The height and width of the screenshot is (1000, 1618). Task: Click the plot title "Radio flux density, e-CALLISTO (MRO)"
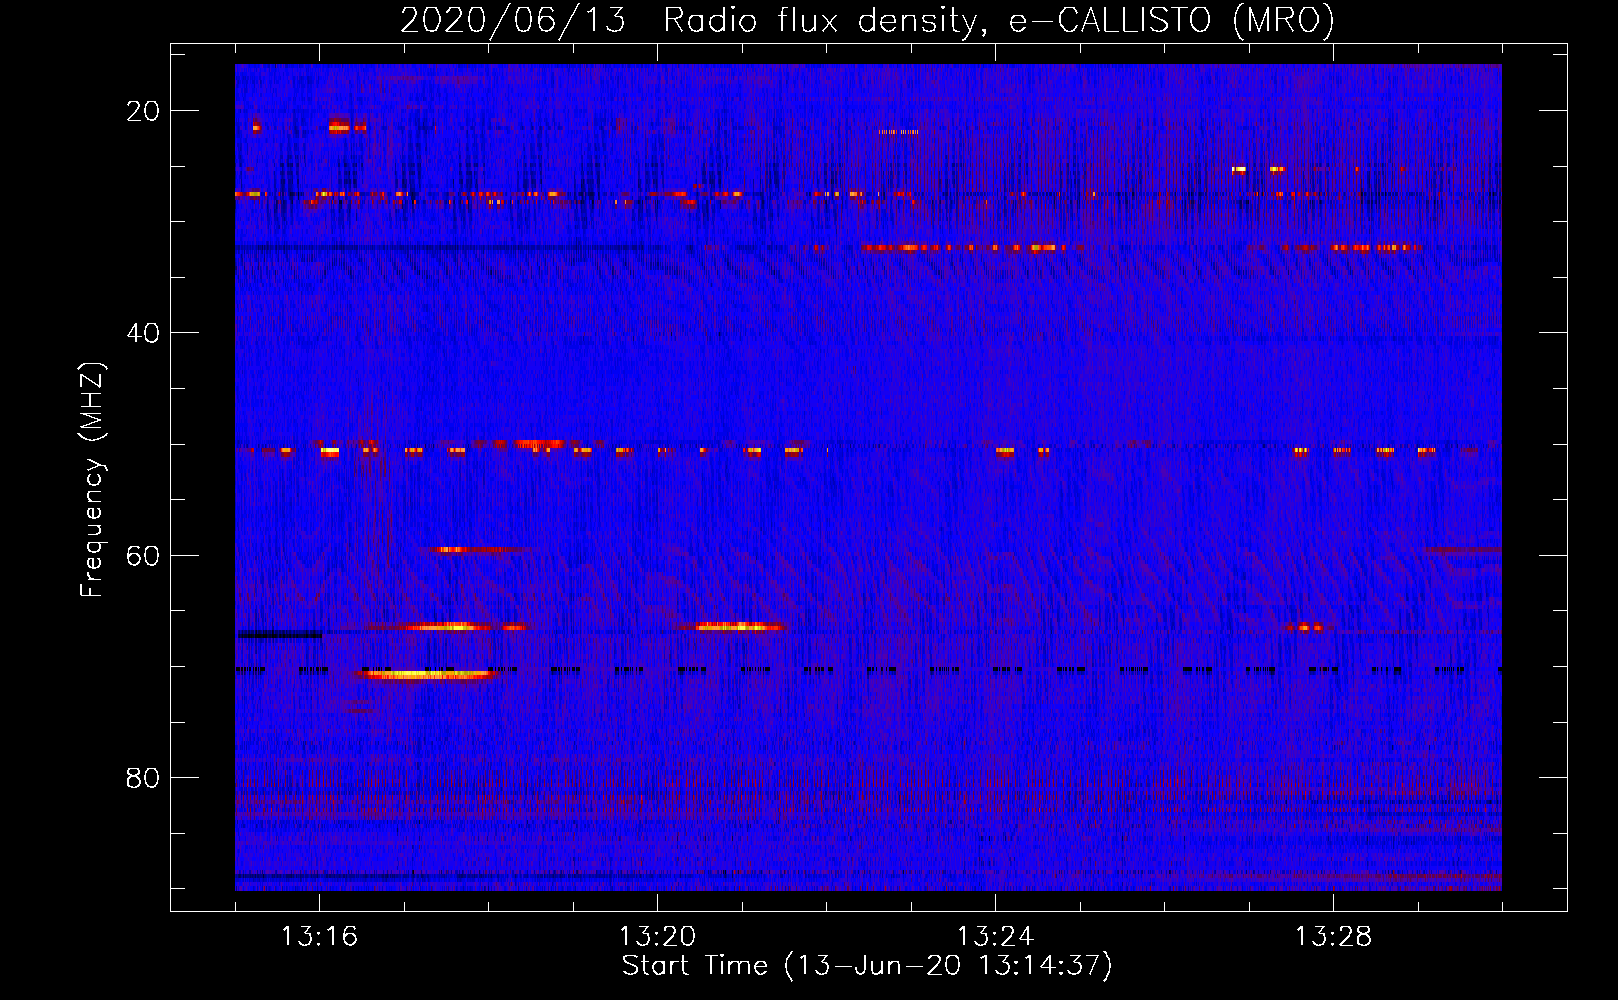pyautogui.click(x=999, y=21)
